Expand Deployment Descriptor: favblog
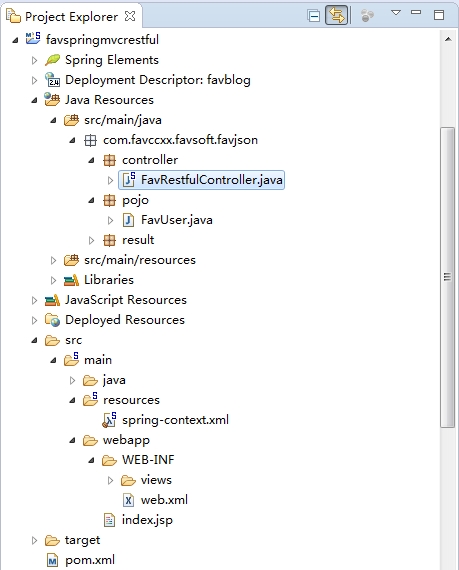 click(x=35, y=80)
